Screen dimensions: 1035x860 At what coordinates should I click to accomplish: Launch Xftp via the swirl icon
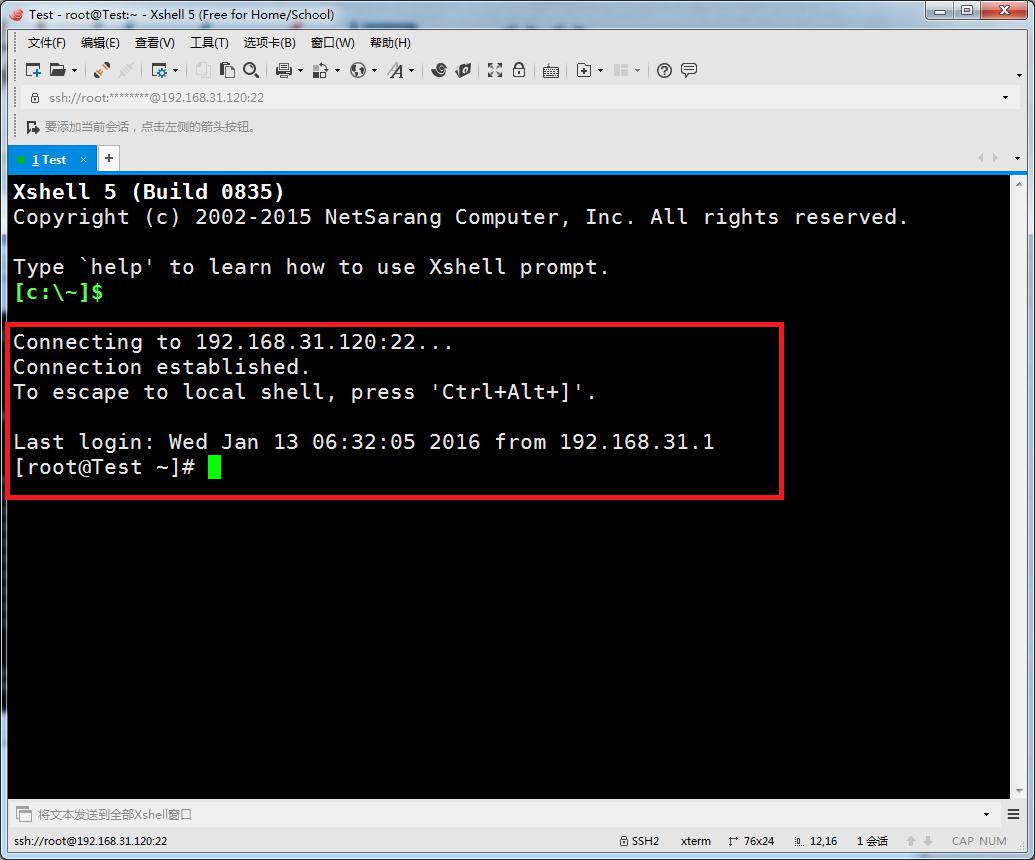[439, 70]
